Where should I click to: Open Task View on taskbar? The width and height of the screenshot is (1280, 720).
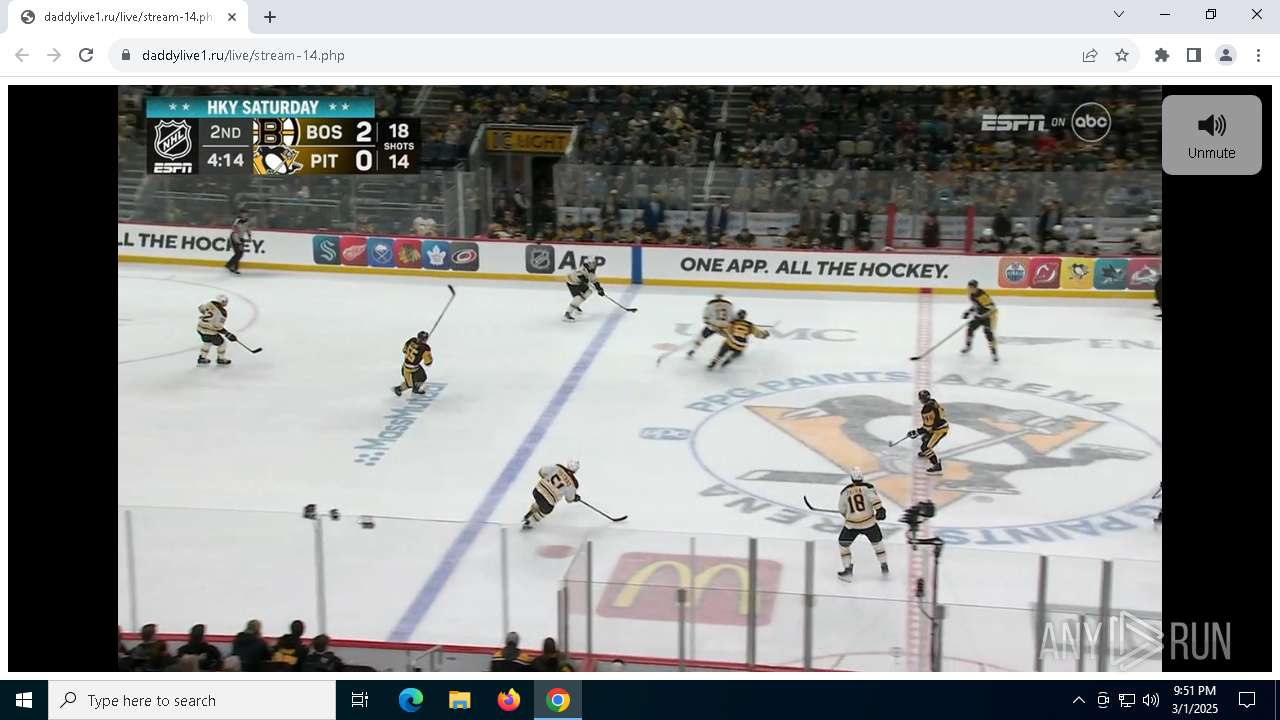tap(360, 700)
